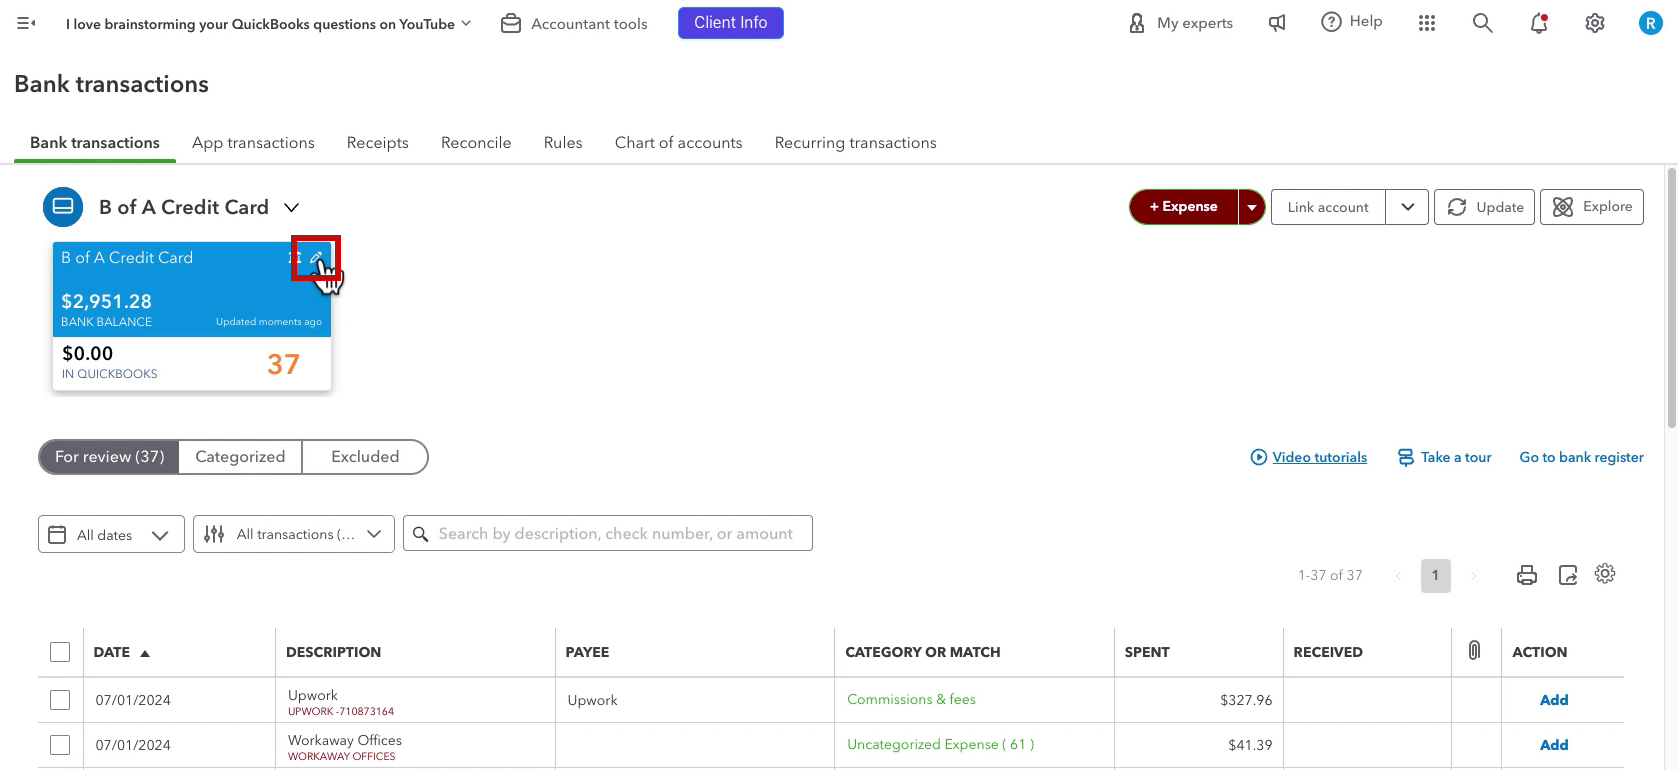Click Commissions & fees category
The height and width of the screenshot is (770, 1678).
(911, 700)
